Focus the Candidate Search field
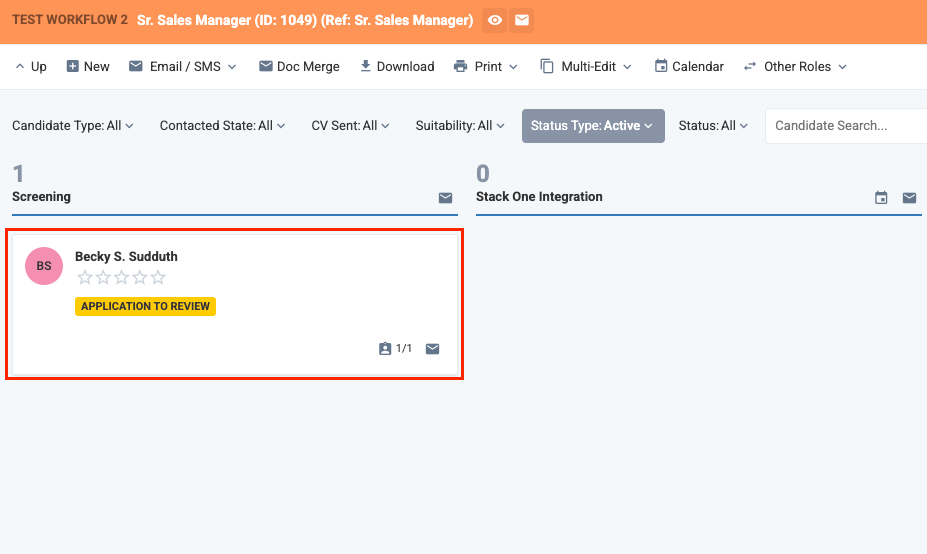 [x=846, y=125]
